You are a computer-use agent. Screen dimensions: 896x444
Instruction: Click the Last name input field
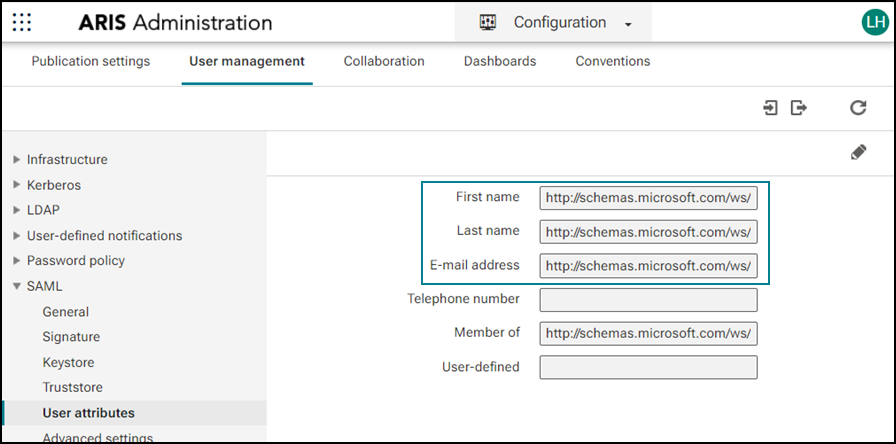[649, 232]
